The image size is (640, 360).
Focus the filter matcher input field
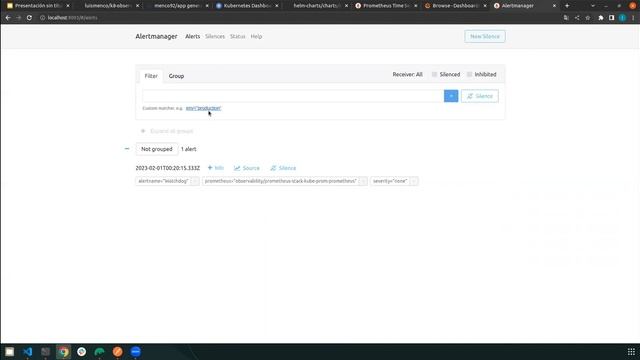tap(293, 96)
